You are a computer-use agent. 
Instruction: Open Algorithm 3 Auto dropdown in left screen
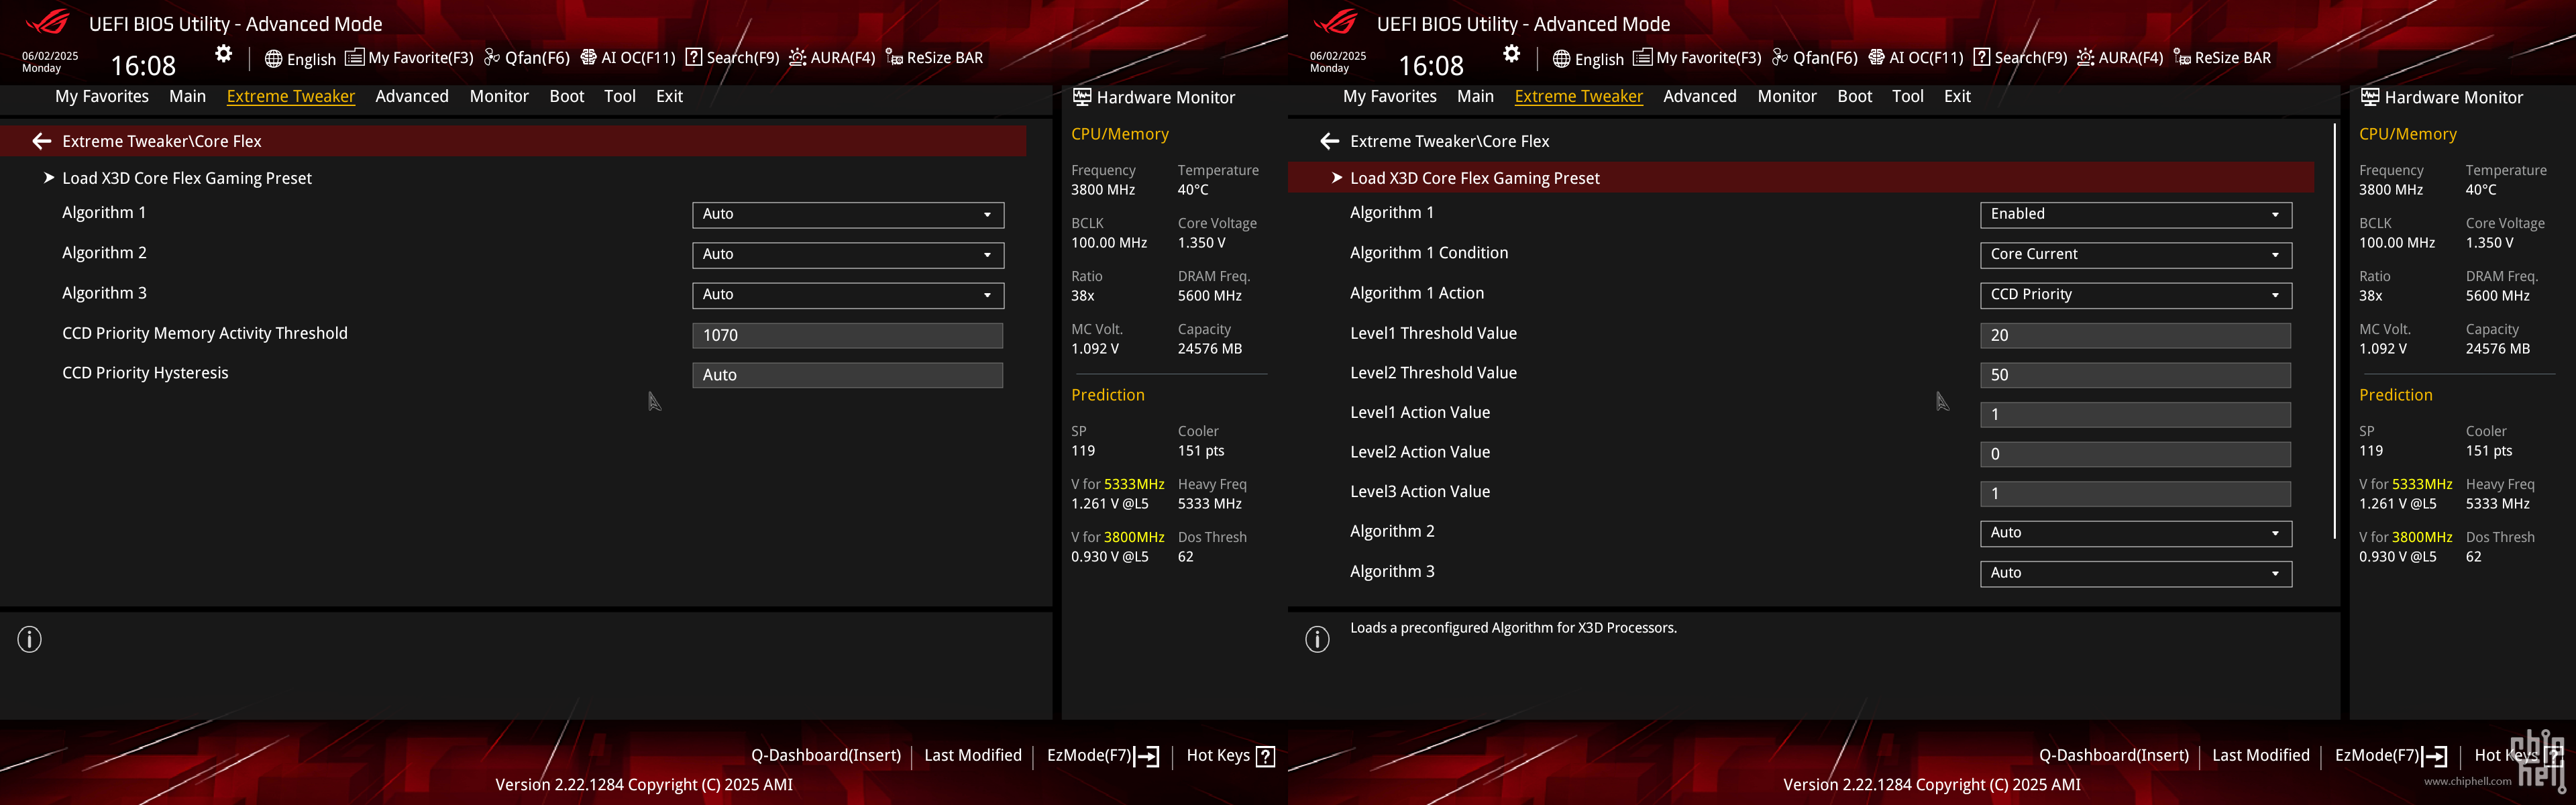[848, 295]
